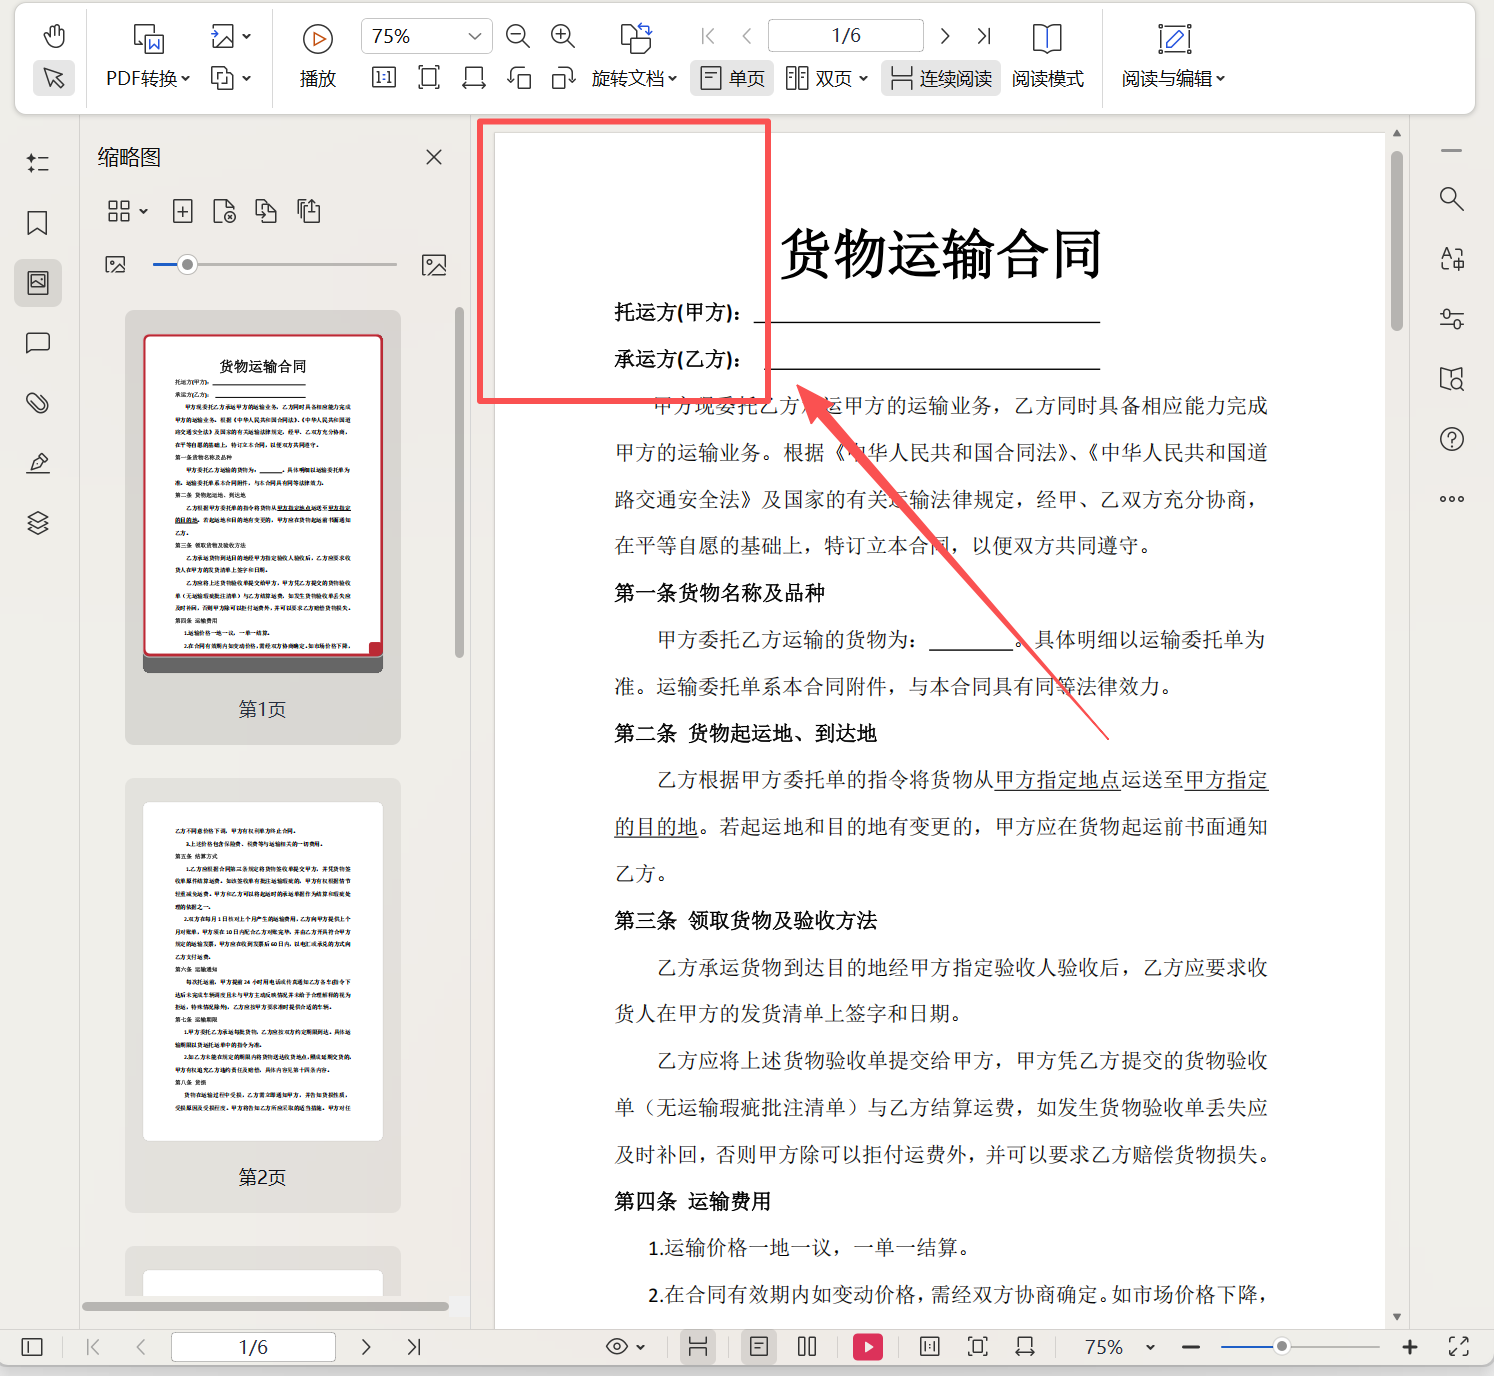1494x1376 pixels.
Task: Open the comments panel in left sidebar
Action: coord(38,343)
